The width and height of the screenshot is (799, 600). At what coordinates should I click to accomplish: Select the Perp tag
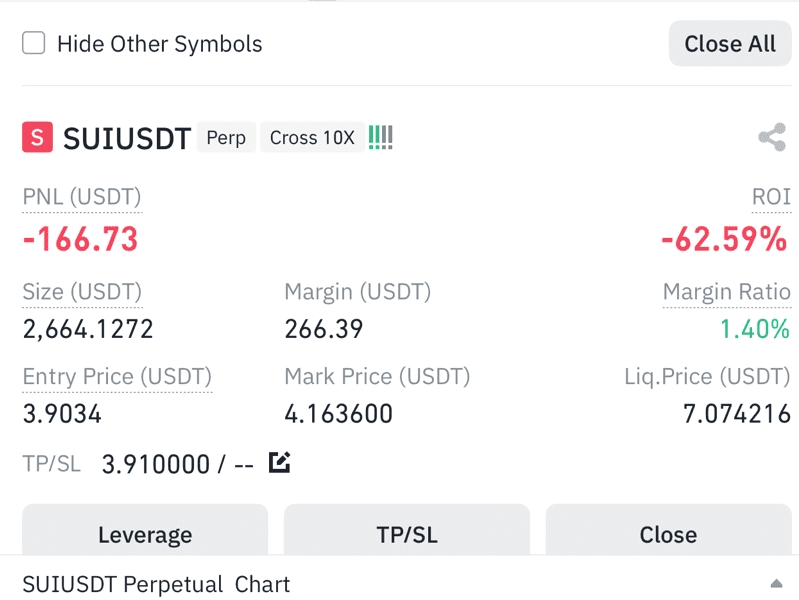(x=226, y=138)
